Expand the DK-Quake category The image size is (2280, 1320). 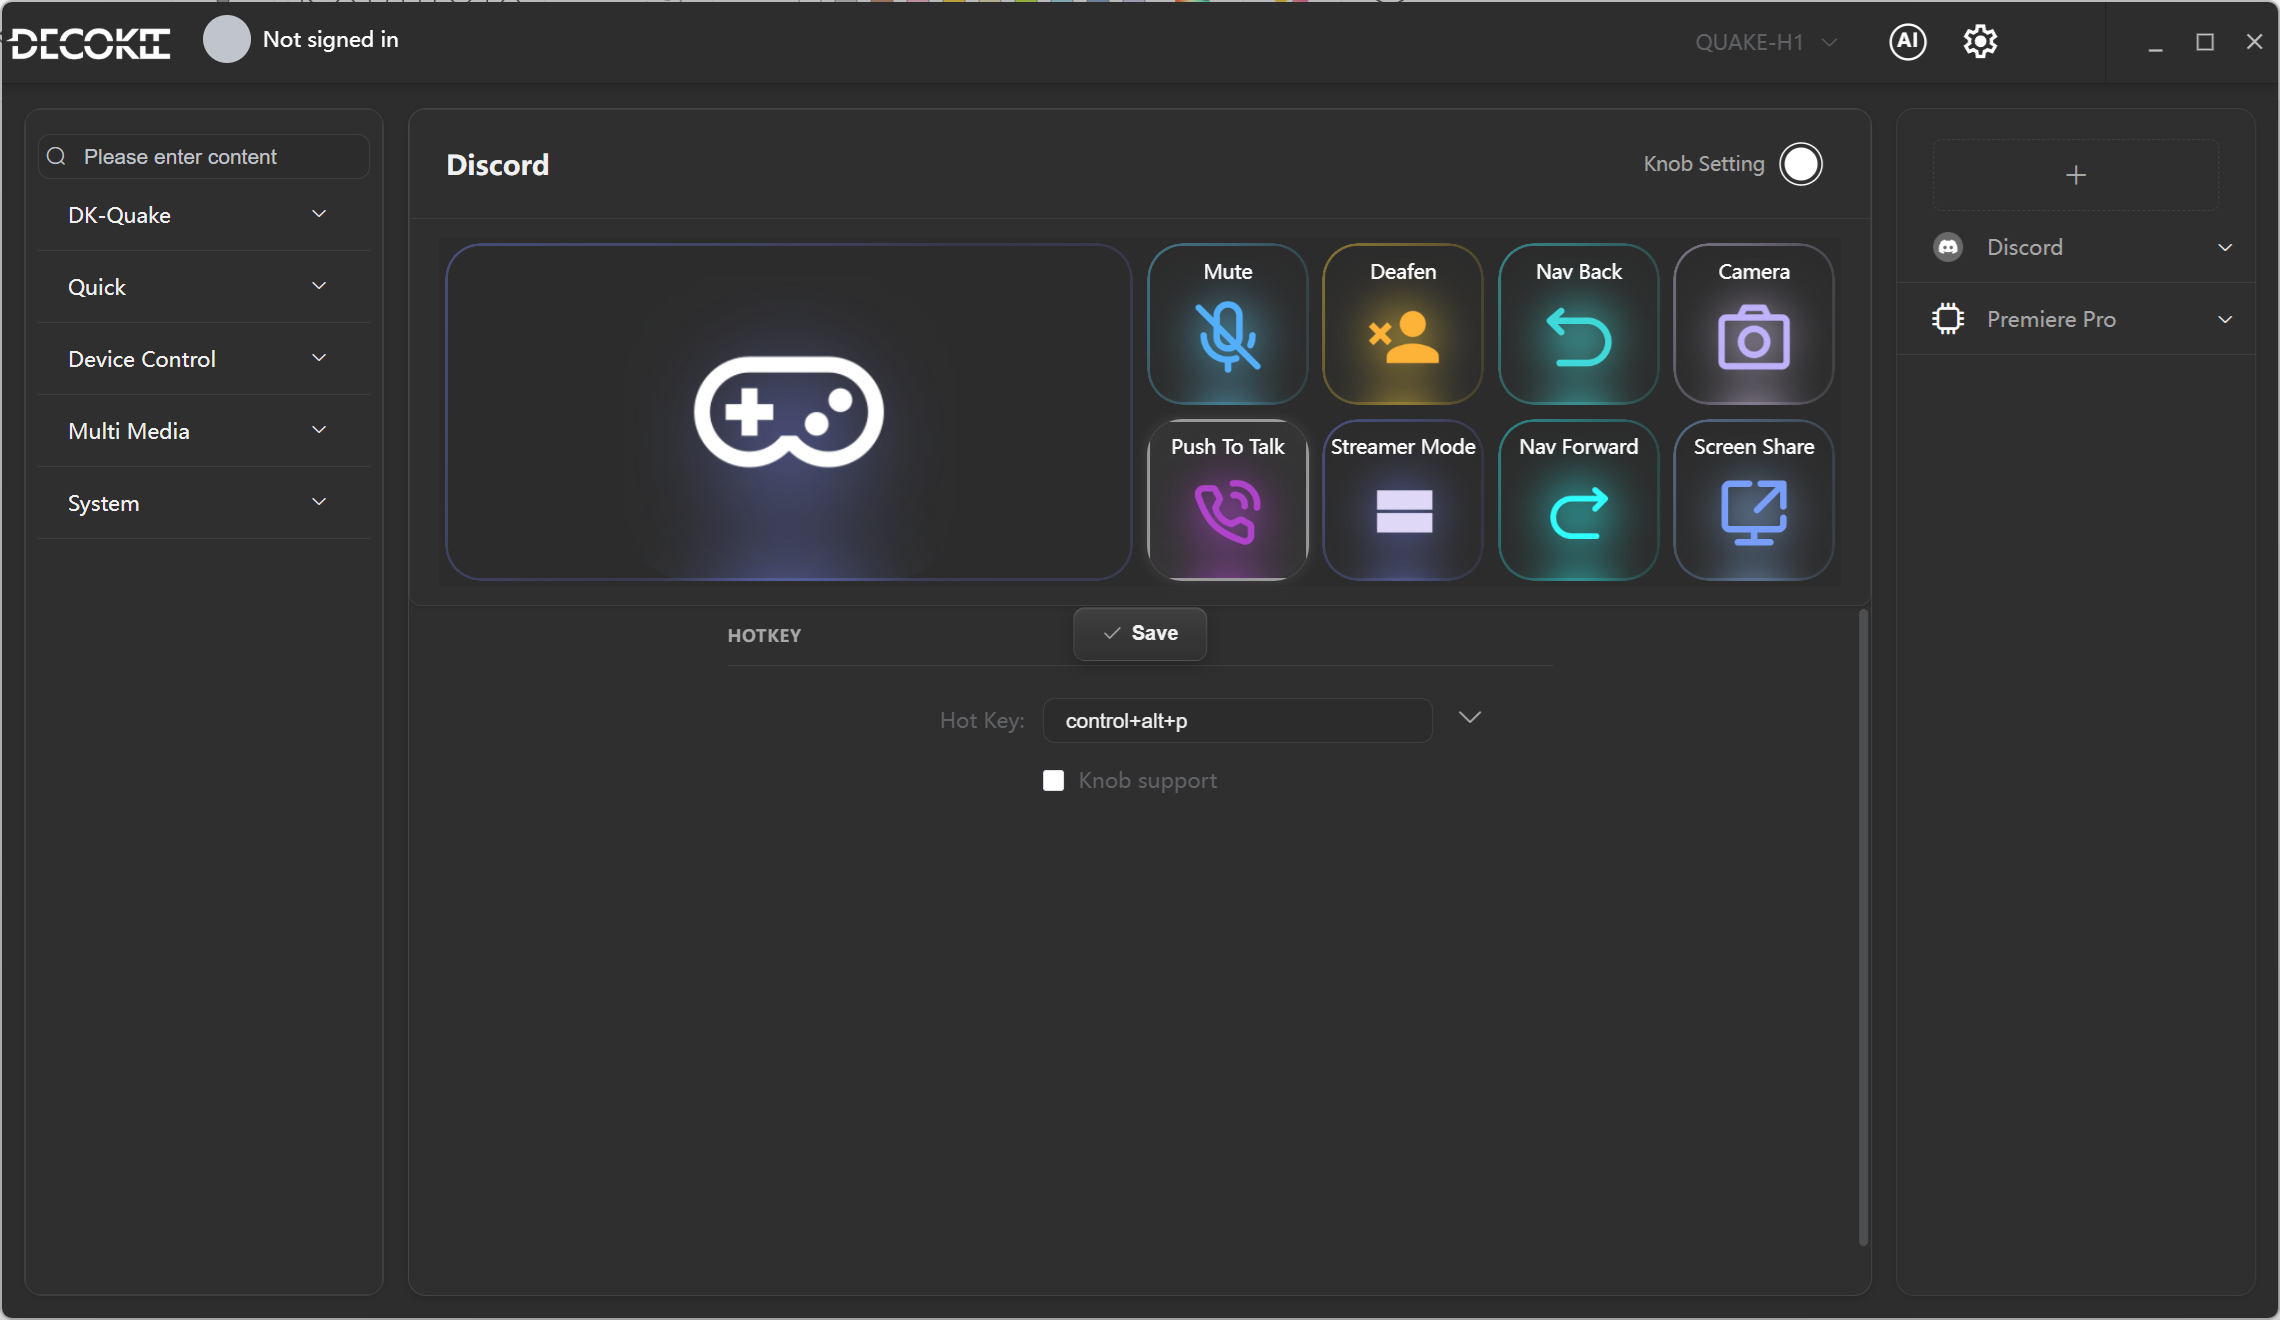[x=204, y=215]
